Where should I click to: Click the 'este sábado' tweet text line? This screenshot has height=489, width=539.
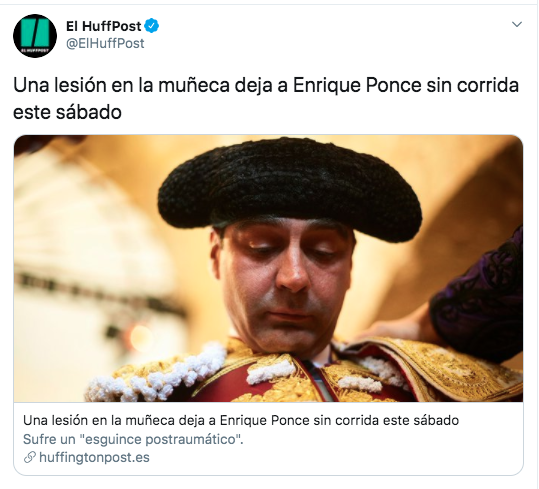pyautogui.click(x=67, y=112)
